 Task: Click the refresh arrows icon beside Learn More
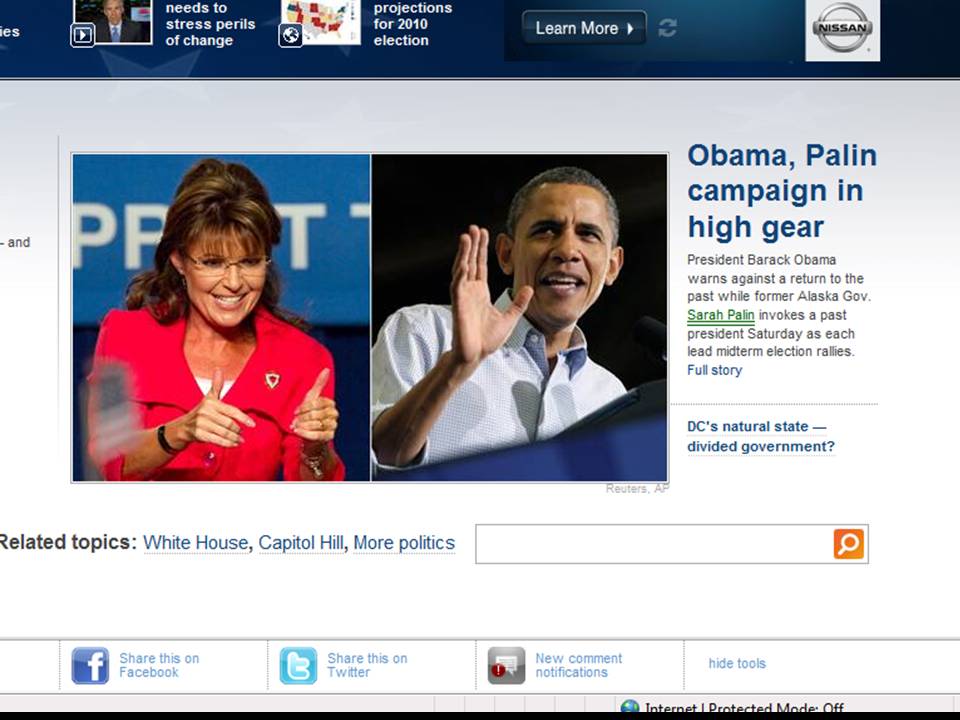(x=667, y=28)
